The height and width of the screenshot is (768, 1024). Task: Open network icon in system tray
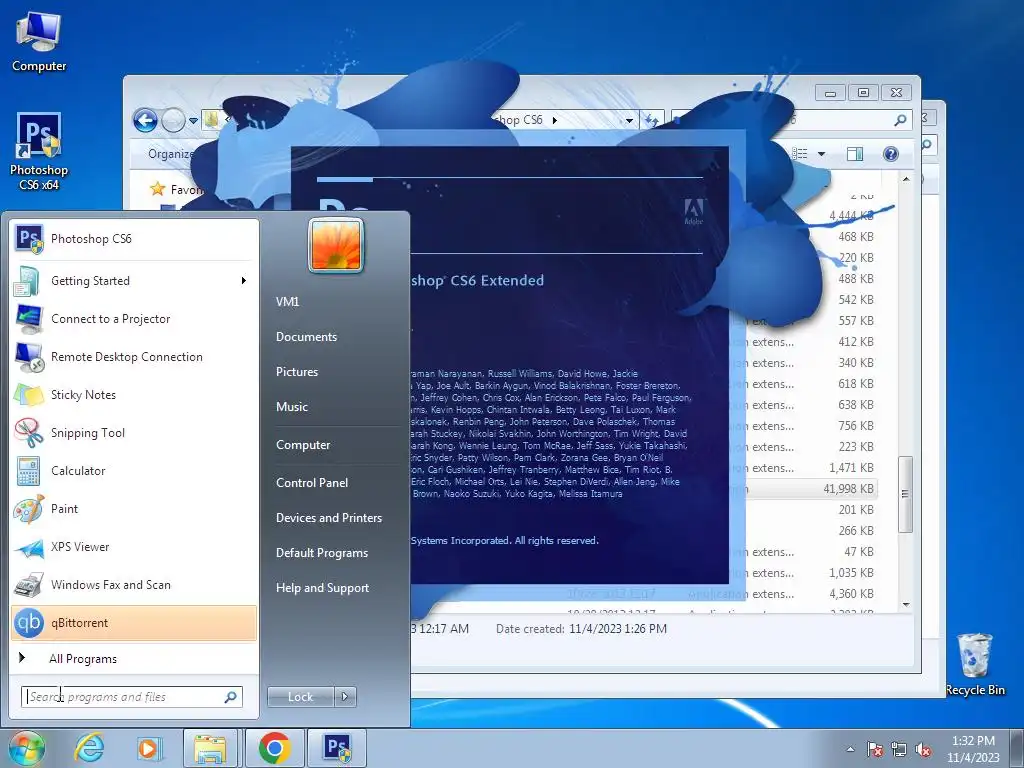coord(899,749)
